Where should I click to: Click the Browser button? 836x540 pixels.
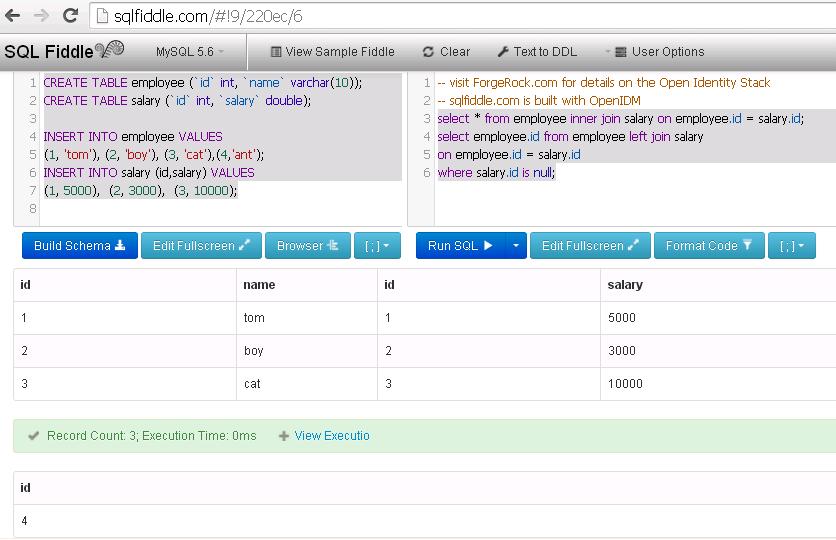pos(307,245)
